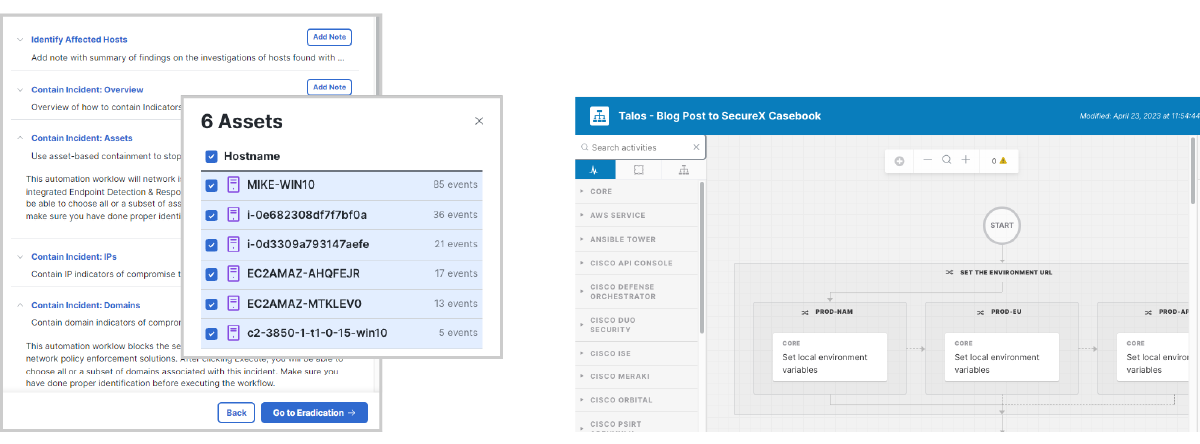Uncheck the i-0e682308df7f7bf0a checkbox

tap(211, 215)
